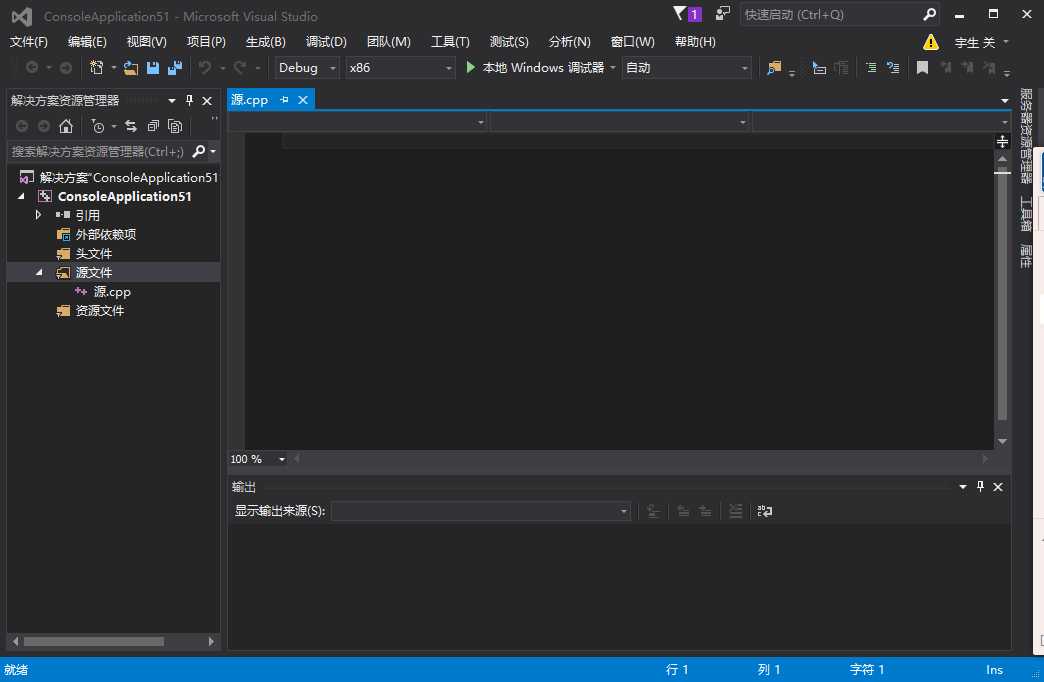Collapse the ConsoleApplication51 project node
The width and height of the screenshot is (1044, 682).
point(21,196)
